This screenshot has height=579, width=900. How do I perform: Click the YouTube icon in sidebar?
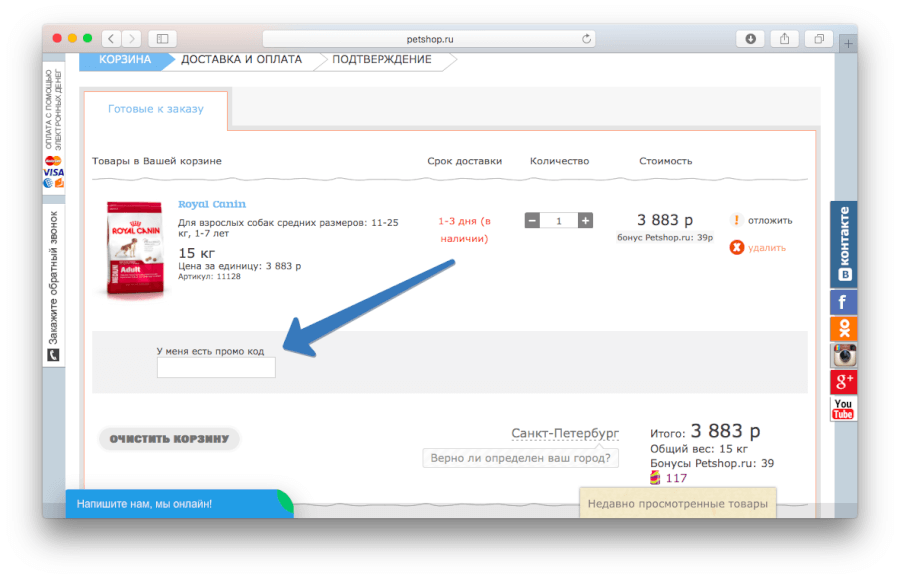[x=843, y=408]
